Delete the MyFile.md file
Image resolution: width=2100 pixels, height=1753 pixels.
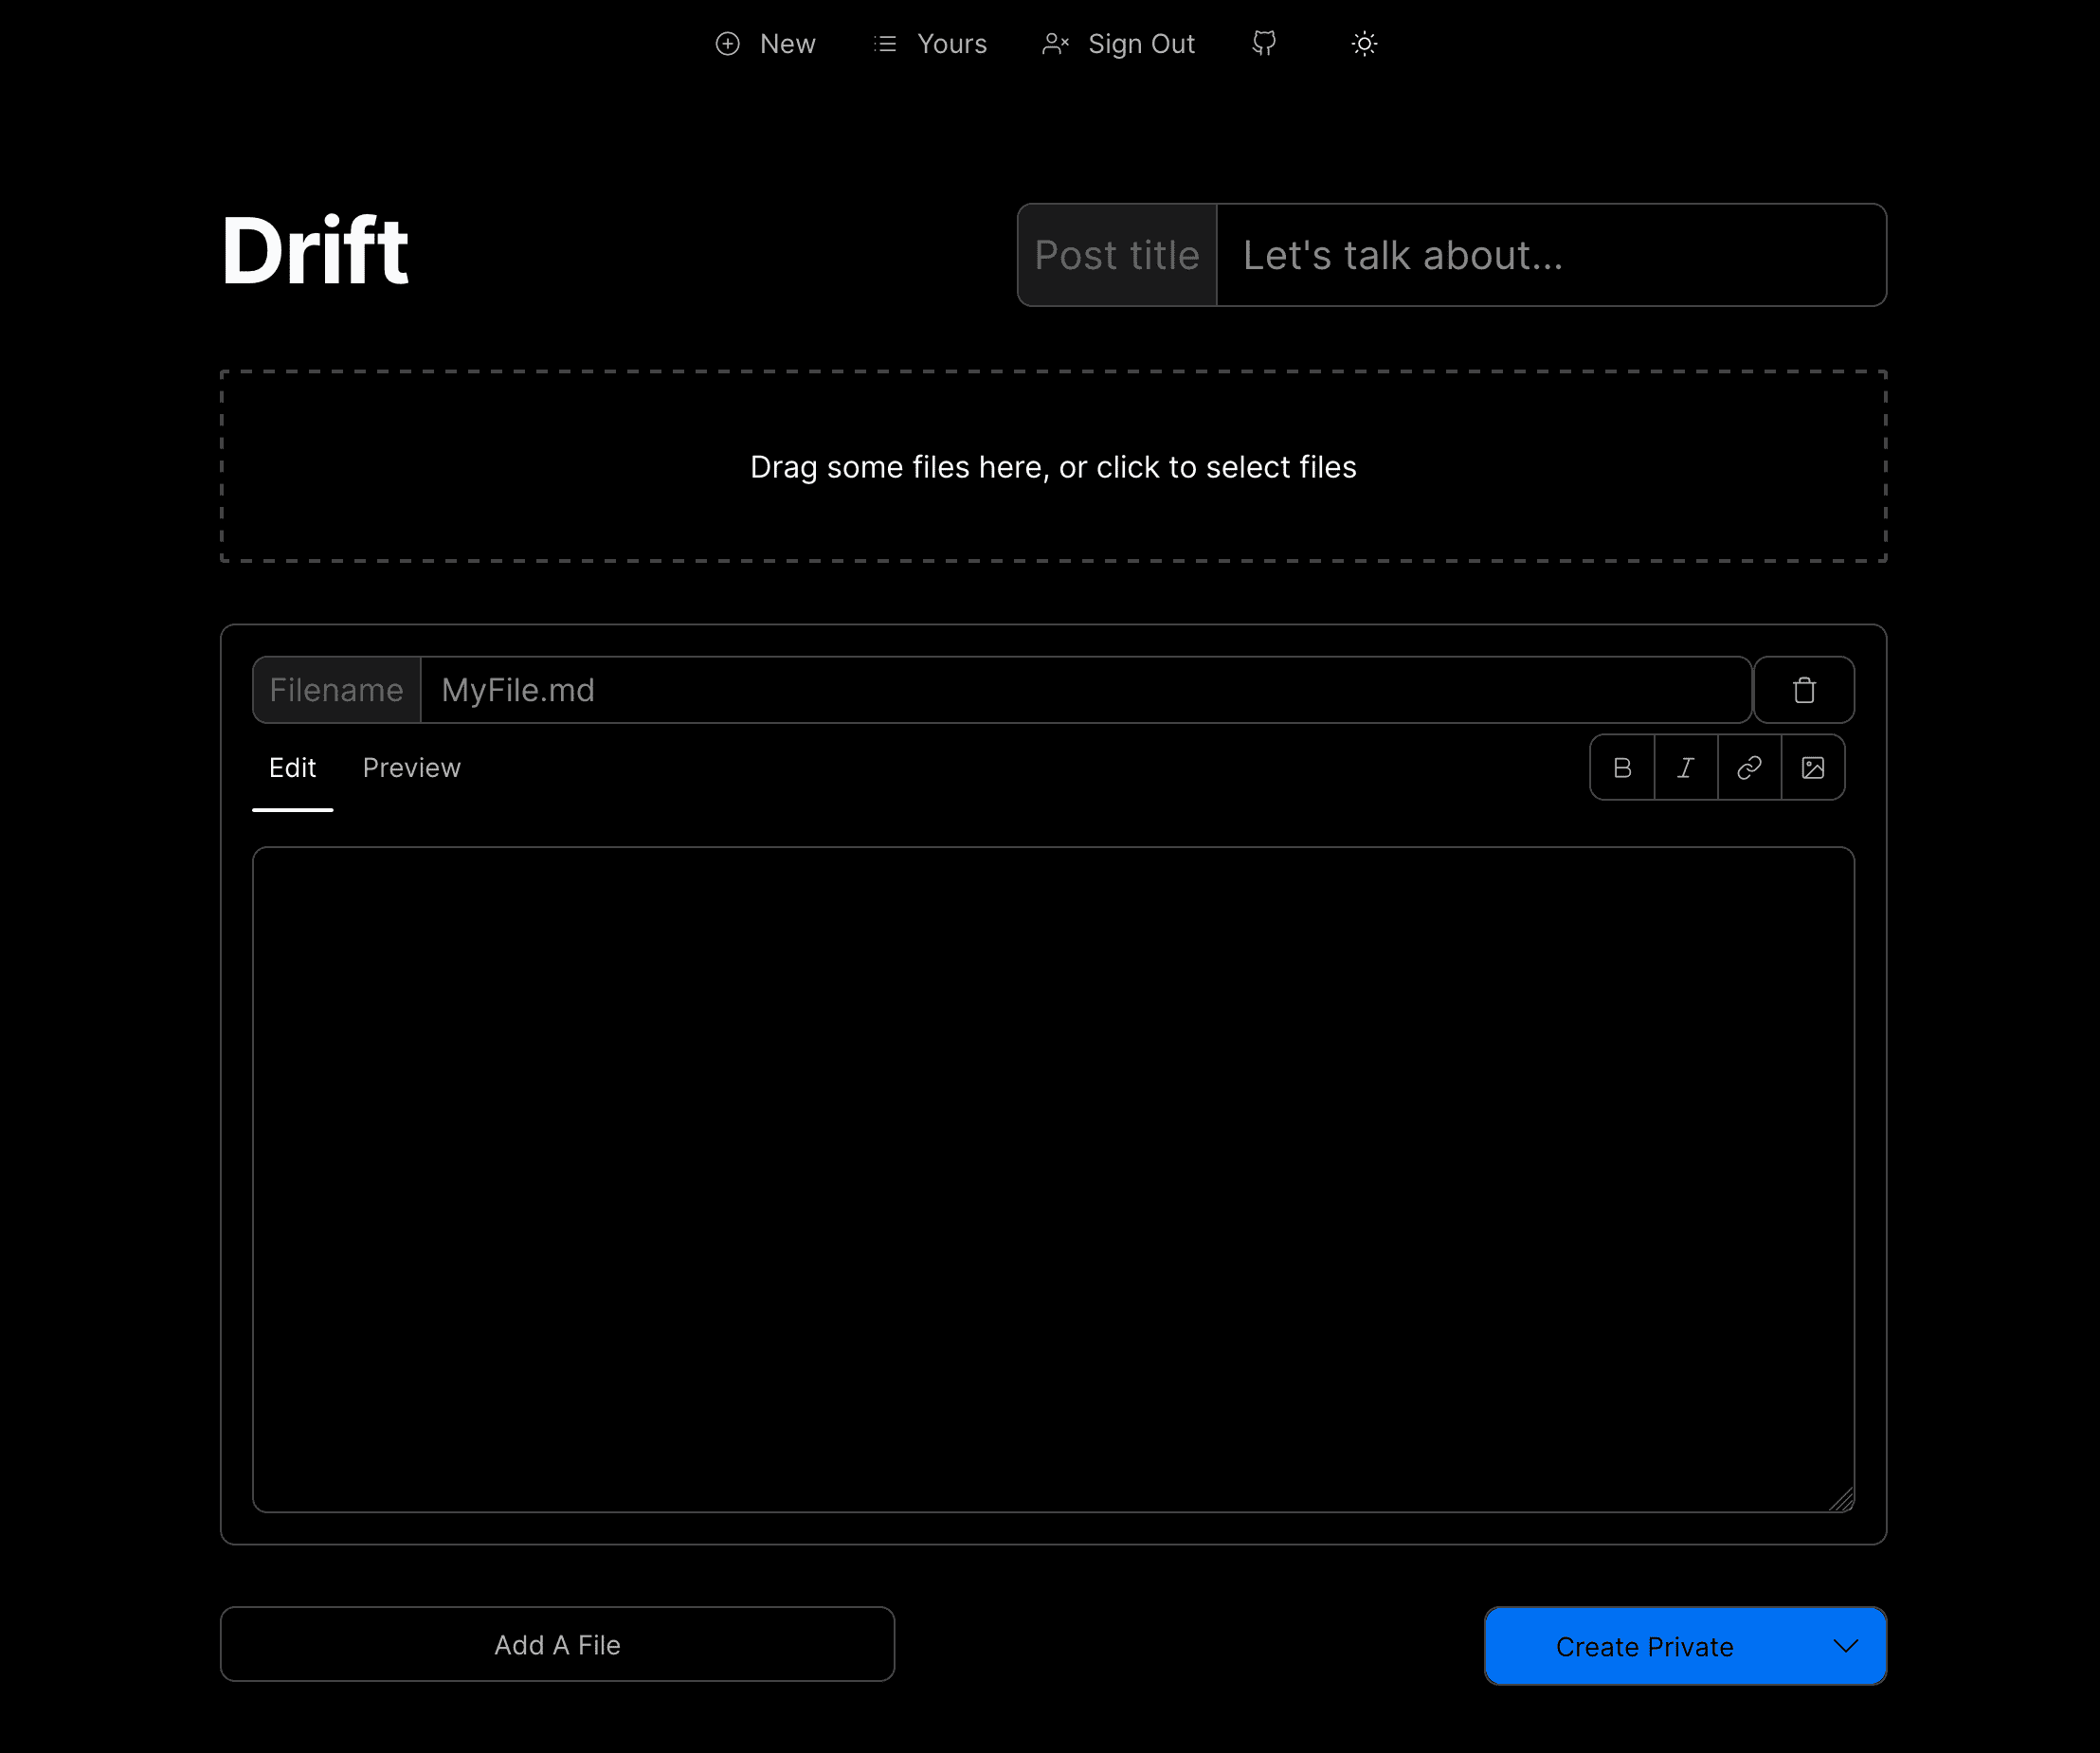coord(1803,690)
